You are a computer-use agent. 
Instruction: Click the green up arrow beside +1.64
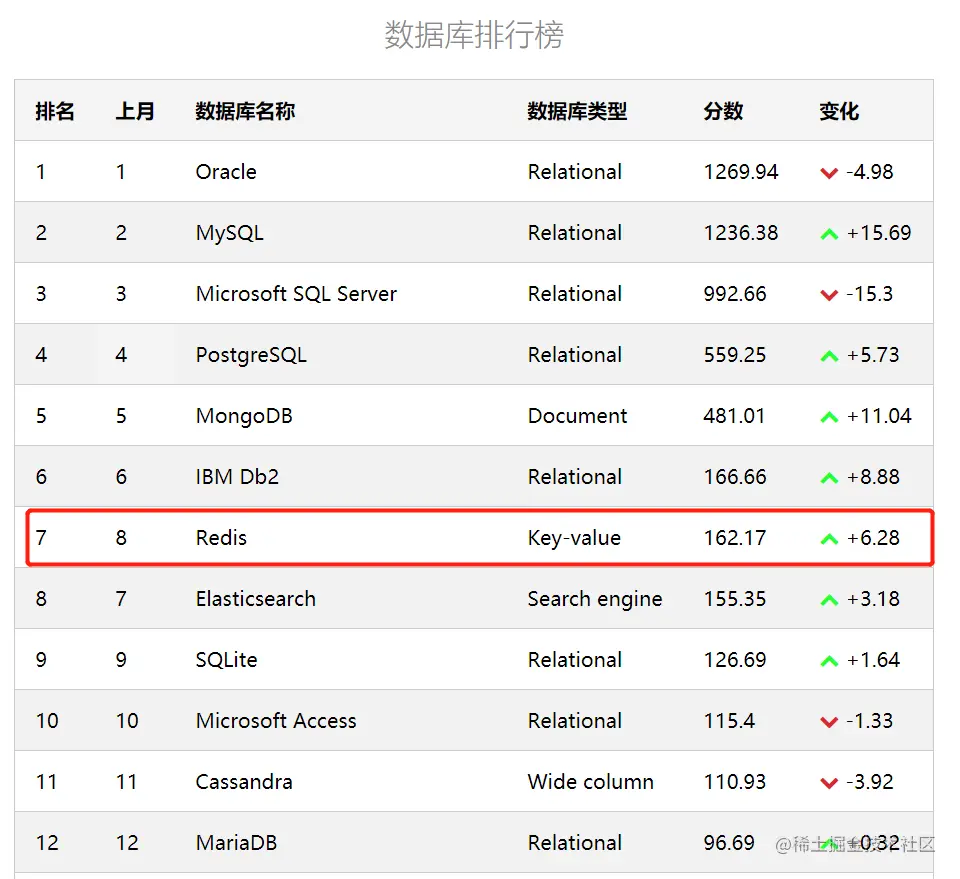(829, 660)
